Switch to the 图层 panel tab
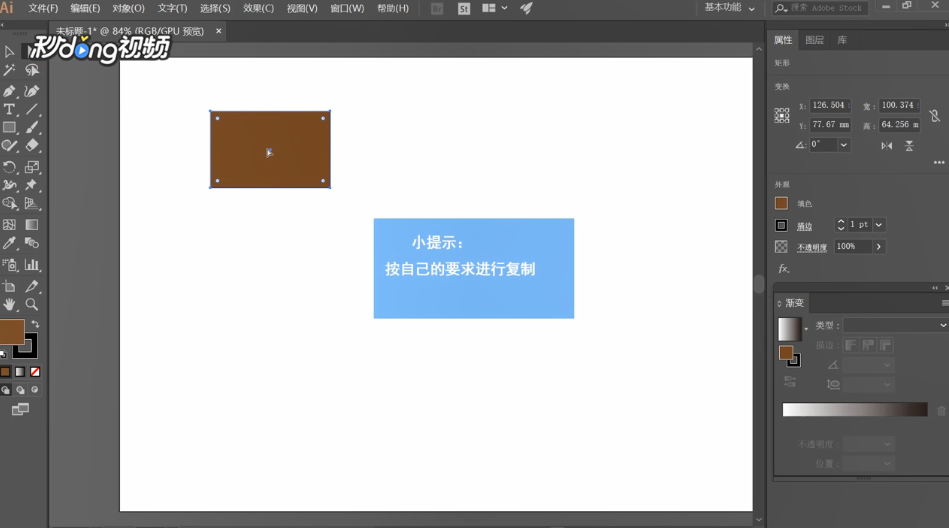This screenshot has height=528, width=949. point(815,40)
